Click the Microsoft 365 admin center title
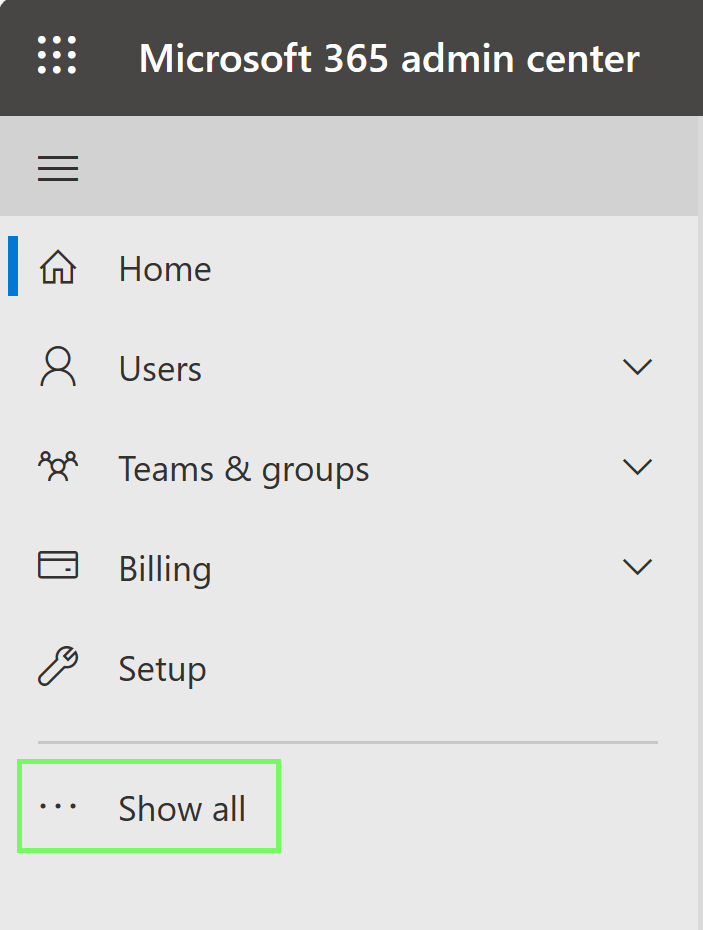Viewport: 703px width, 930px height. click(389, 58)
